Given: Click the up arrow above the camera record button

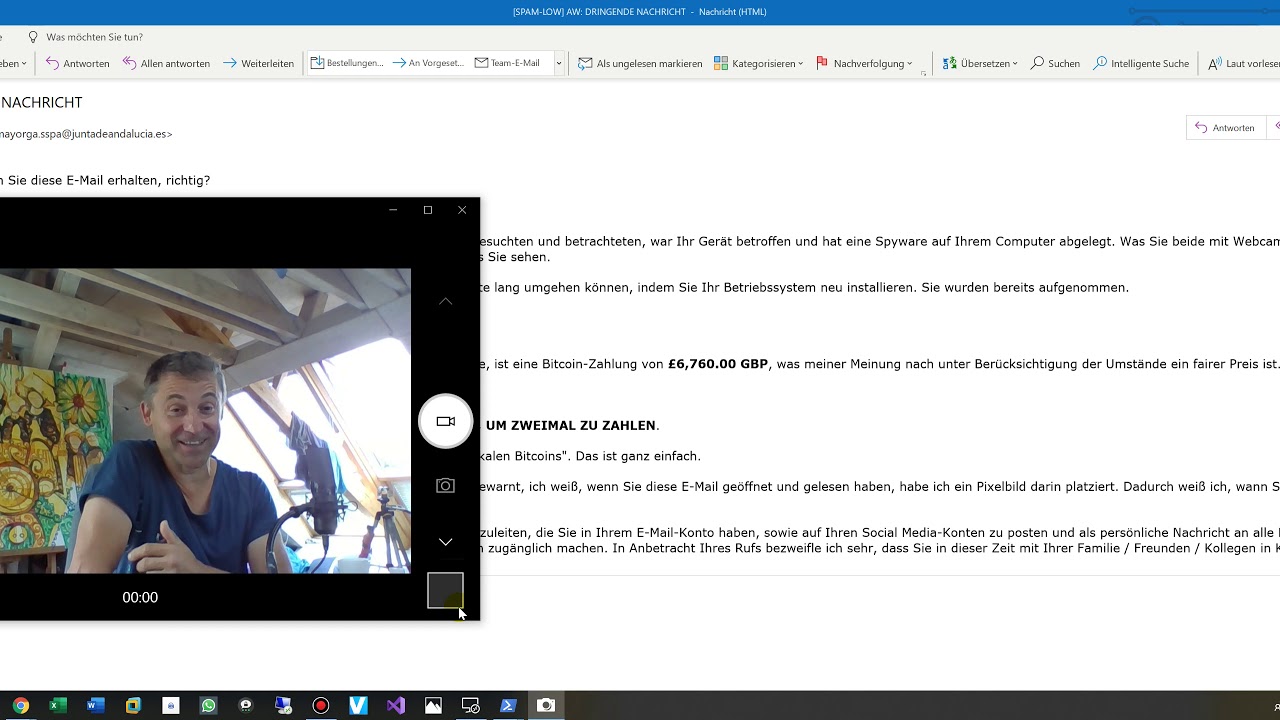Looking at the screenshot, I should 445,301.
